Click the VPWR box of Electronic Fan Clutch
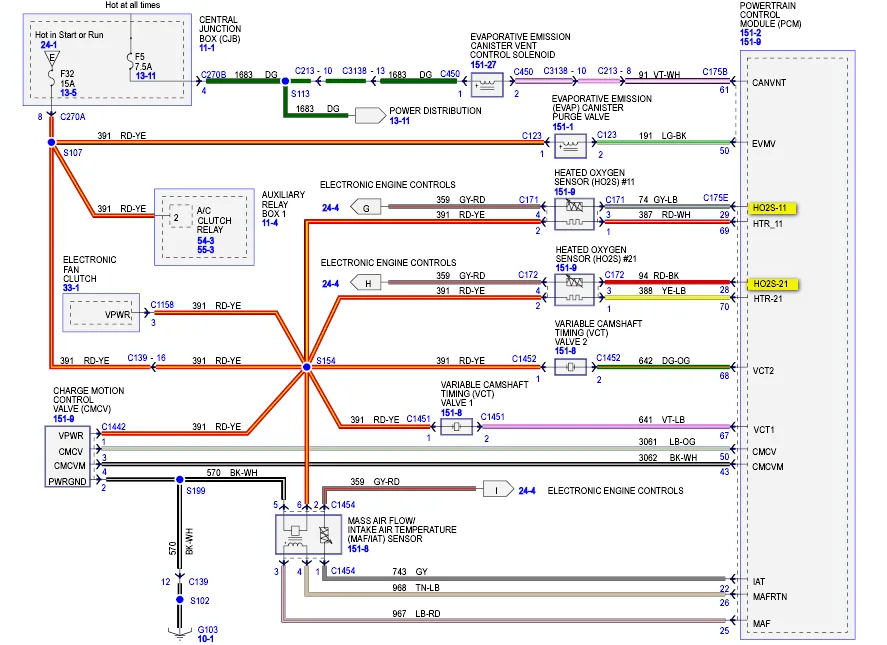Screen dimensions: 887x645 (x=101, y=313)
